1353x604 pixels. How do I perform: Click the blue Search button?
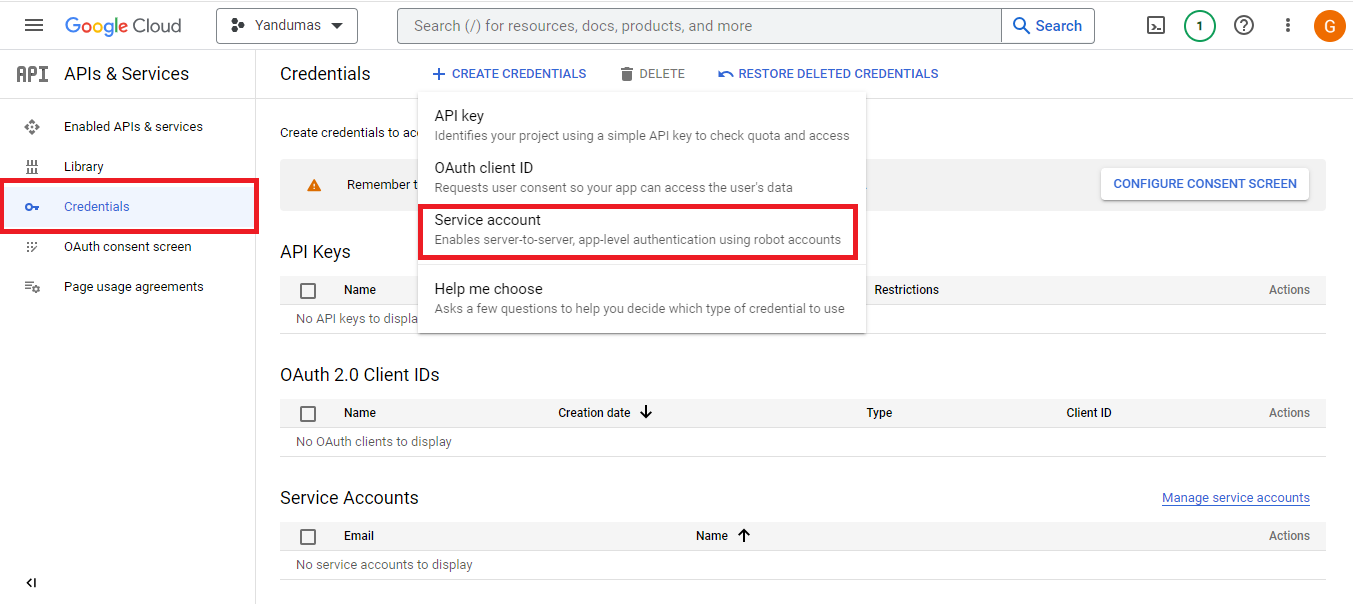pos(1048,26)
